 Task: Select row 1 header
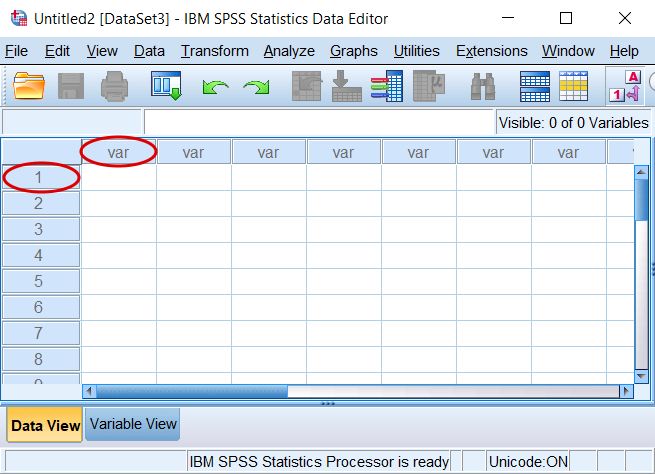pos(41,177)
